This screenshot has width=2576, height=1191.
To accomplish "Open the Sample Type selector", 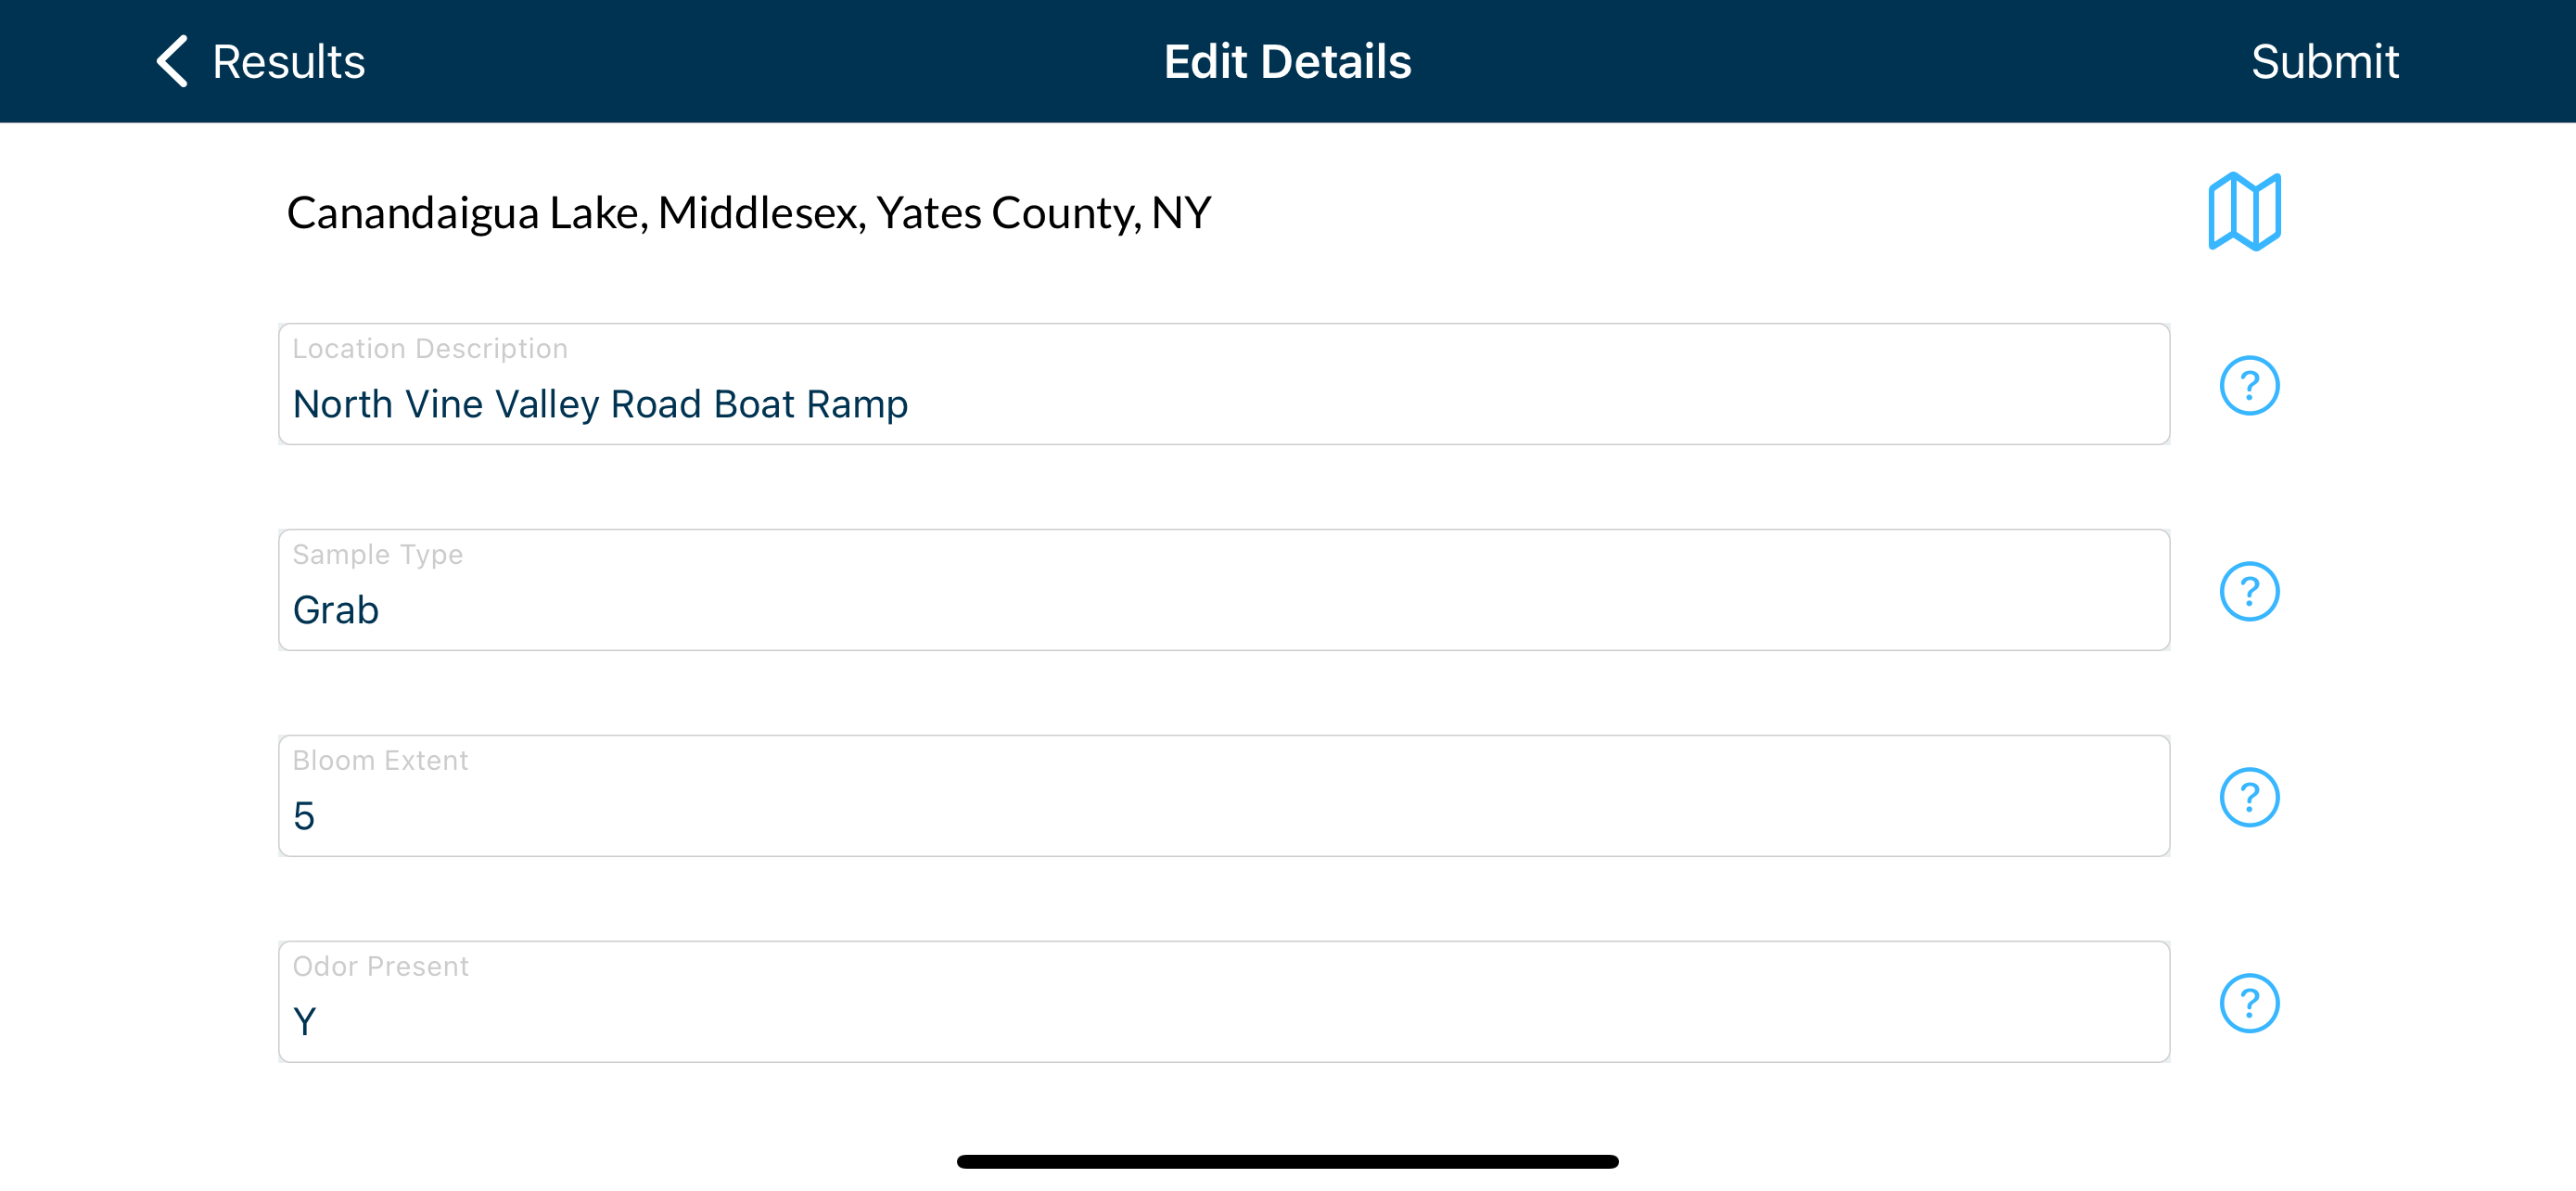I will 1224,590.
